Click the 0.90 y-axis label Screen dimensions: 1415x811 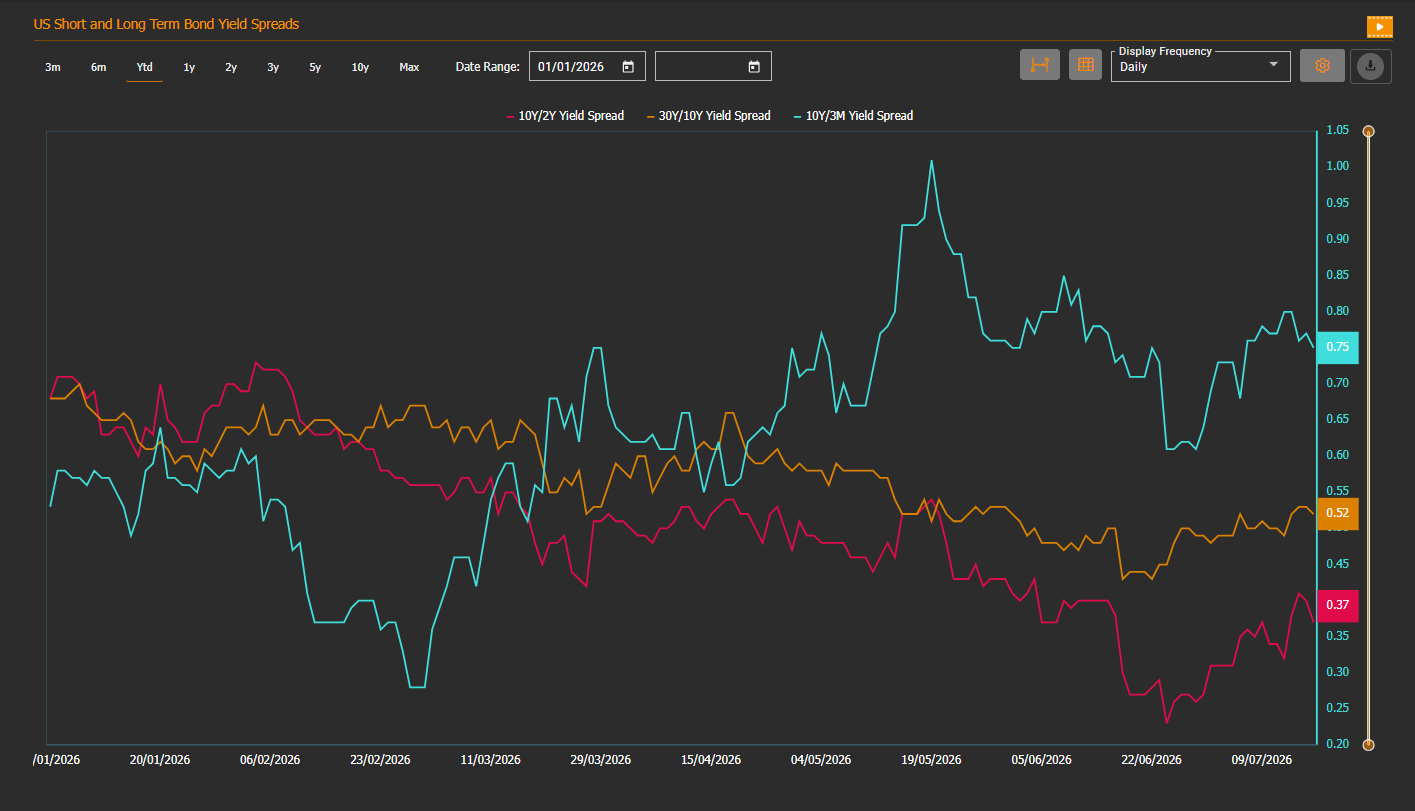pos(1337,239)
